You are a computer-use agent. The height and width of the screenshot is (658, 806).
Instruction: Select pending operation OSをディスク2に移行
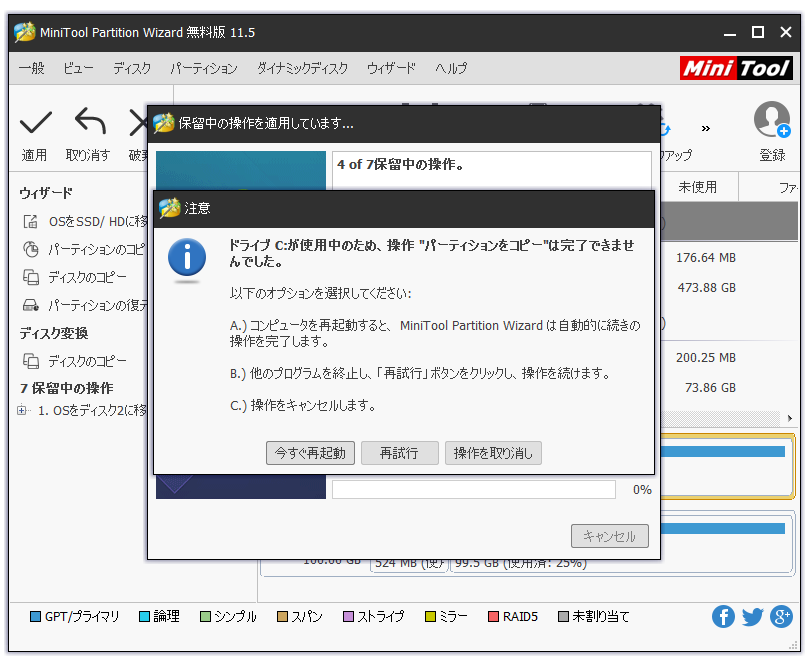(x=93, y=410)
